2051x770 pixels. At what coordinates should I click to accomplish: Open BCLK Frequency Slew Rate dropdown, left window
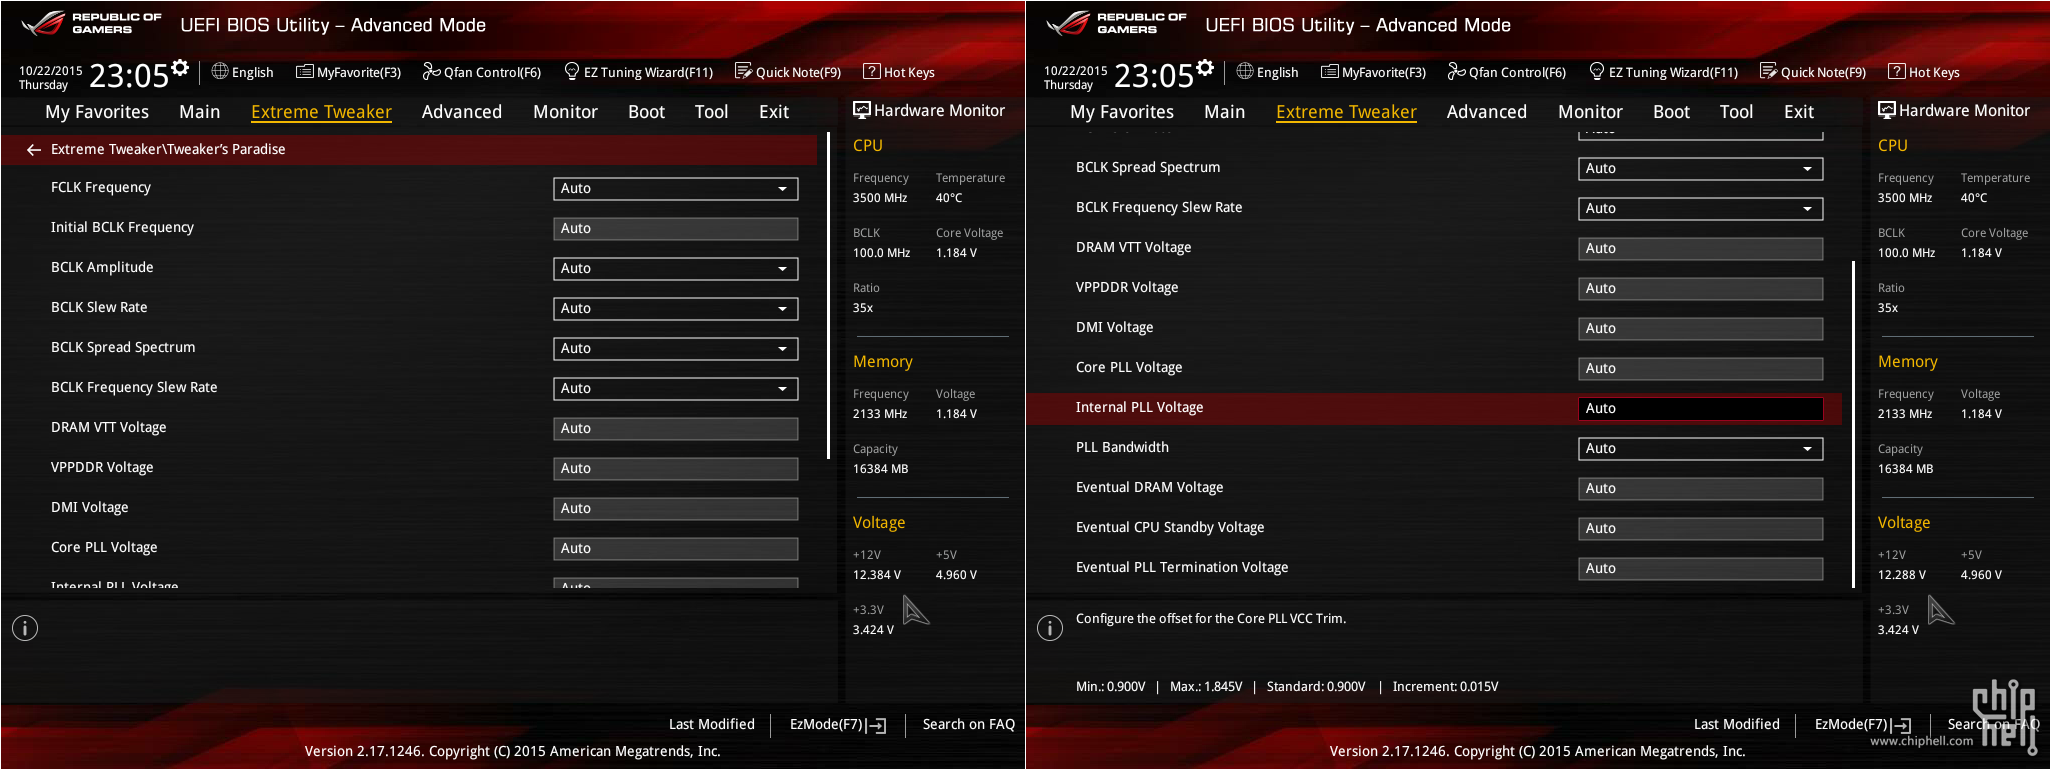tap(676, 388)
